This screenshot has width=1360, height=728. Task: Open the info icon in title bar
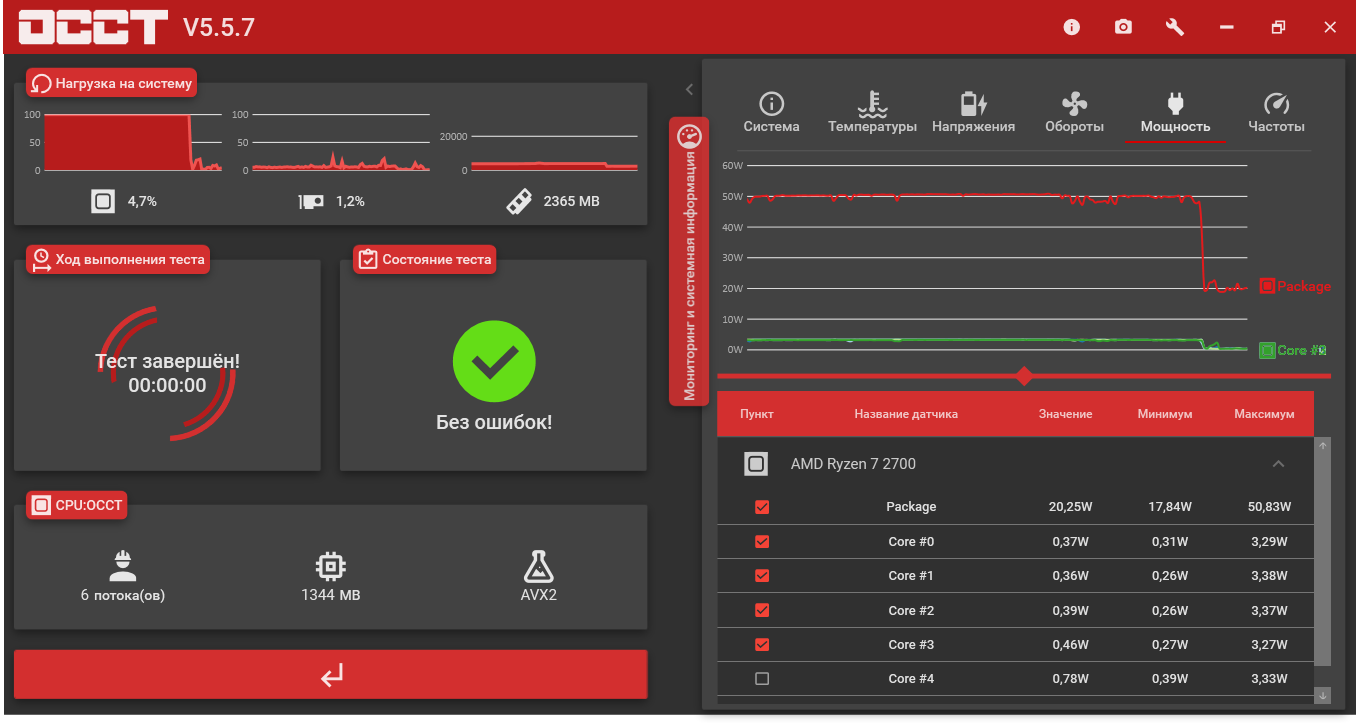(x=1072, y=27)
